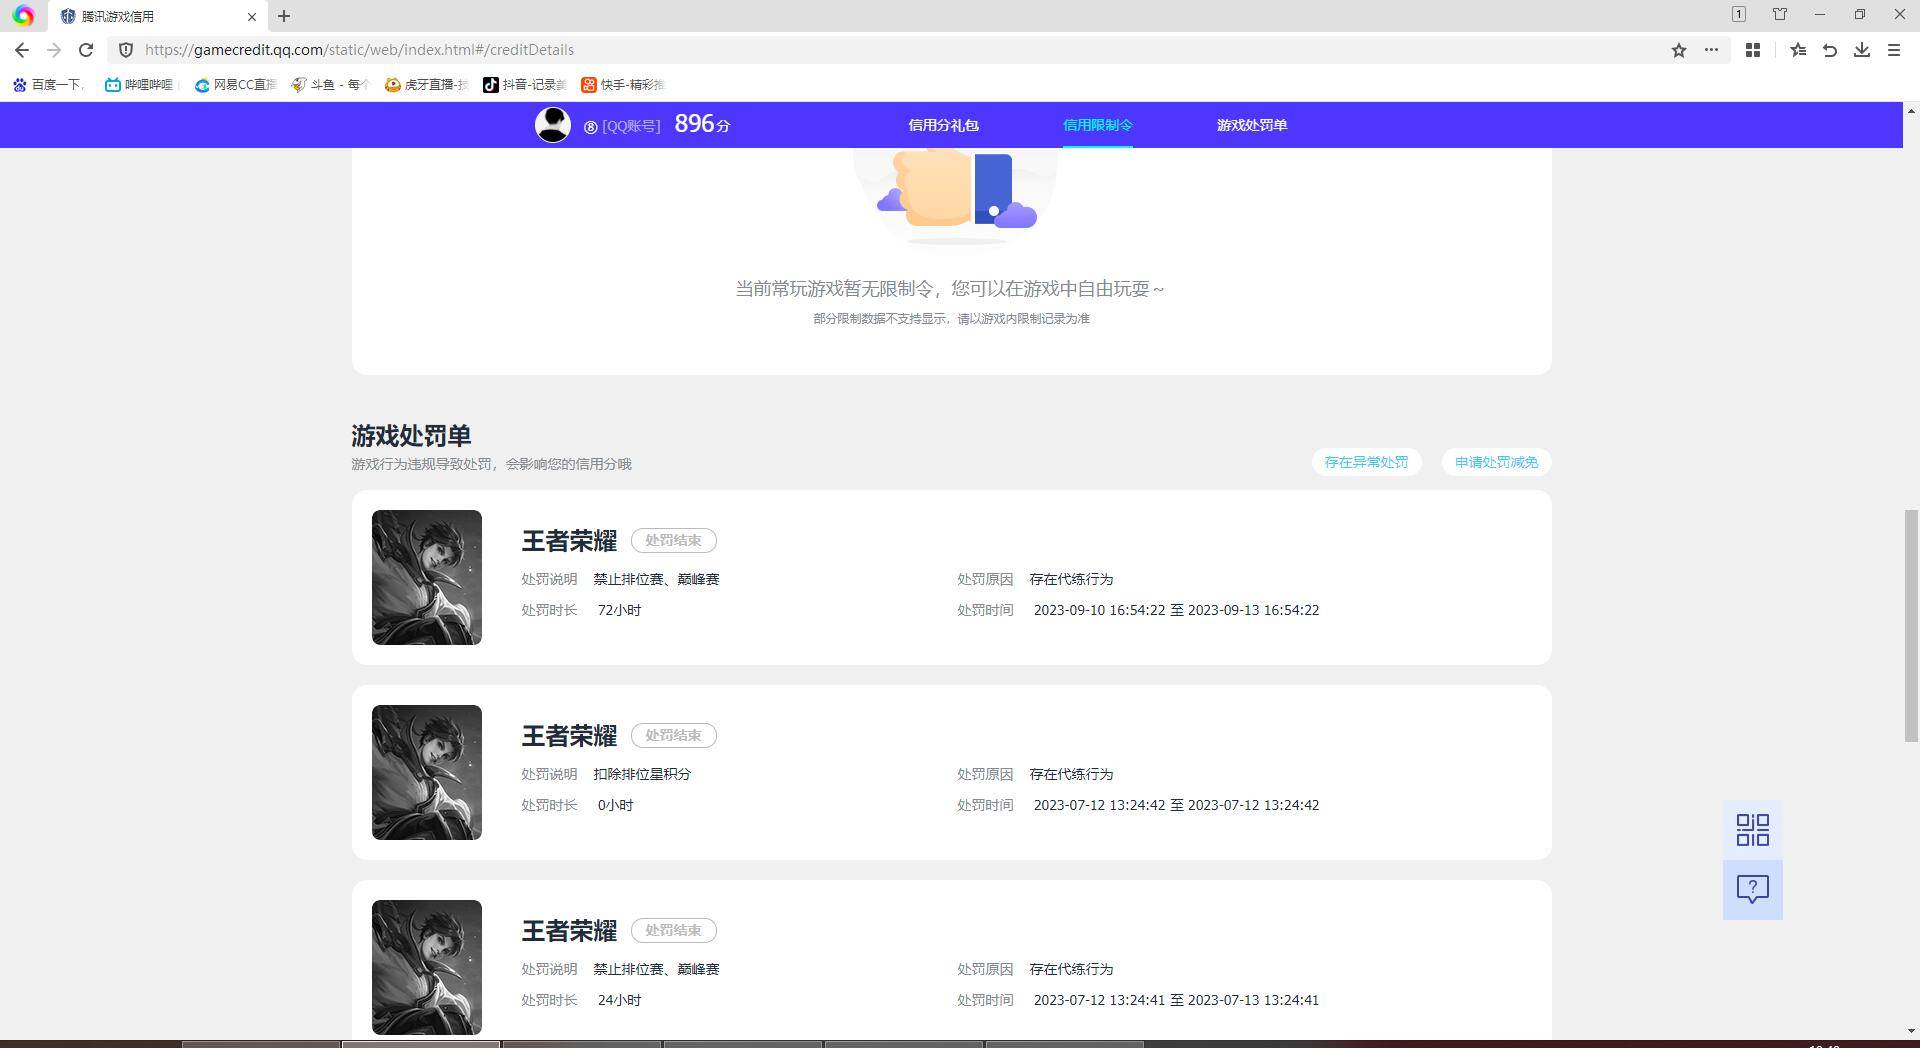1920x1048 pixels.
Task: Click the QR code floating icon
Action: (1752, 830)
